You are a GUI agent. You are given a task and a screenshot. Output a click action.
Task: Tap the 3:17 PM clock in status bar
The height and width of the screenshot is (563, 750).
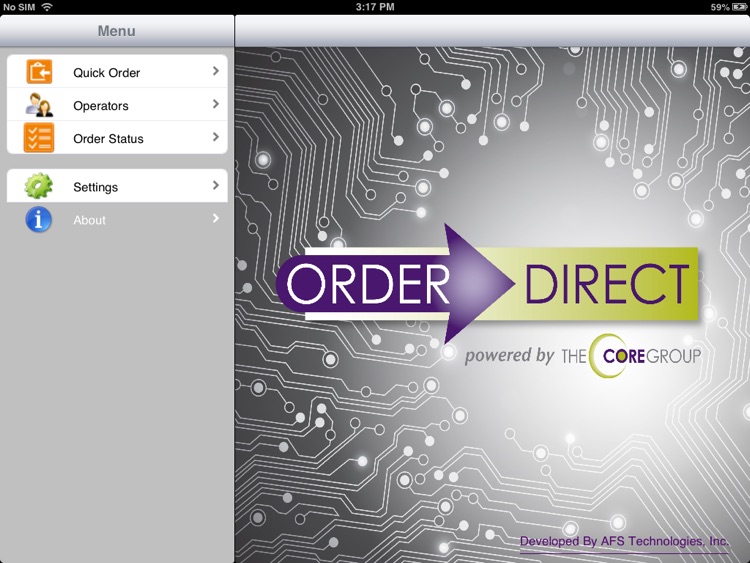(375, 7)
